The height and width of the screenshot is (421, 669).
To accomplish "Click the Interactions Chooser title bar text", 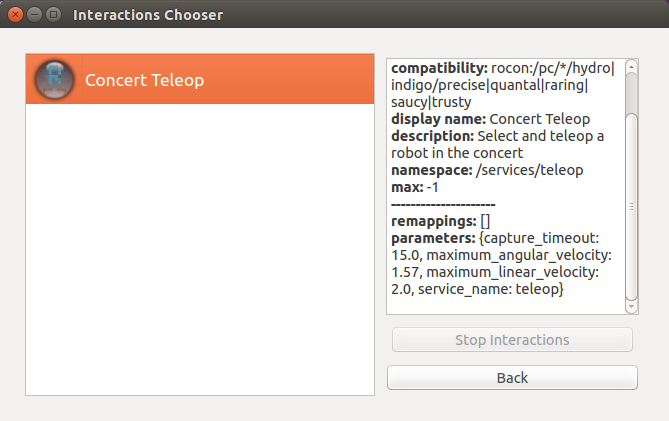I will 148,15.
